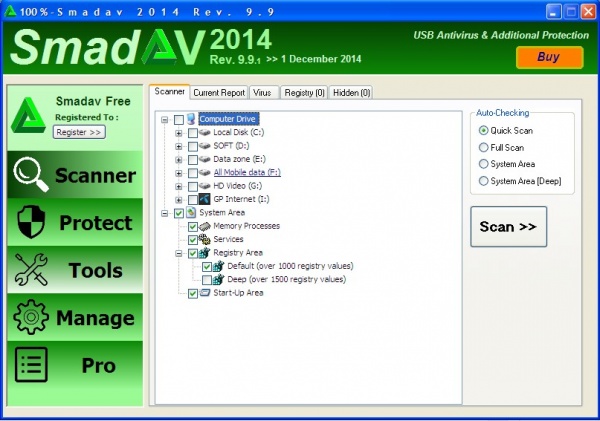Image resolution: width=600 pixels, height=421 pixels.
Task: Uncheck the Memory Processes checkbox
Action: 193,227
